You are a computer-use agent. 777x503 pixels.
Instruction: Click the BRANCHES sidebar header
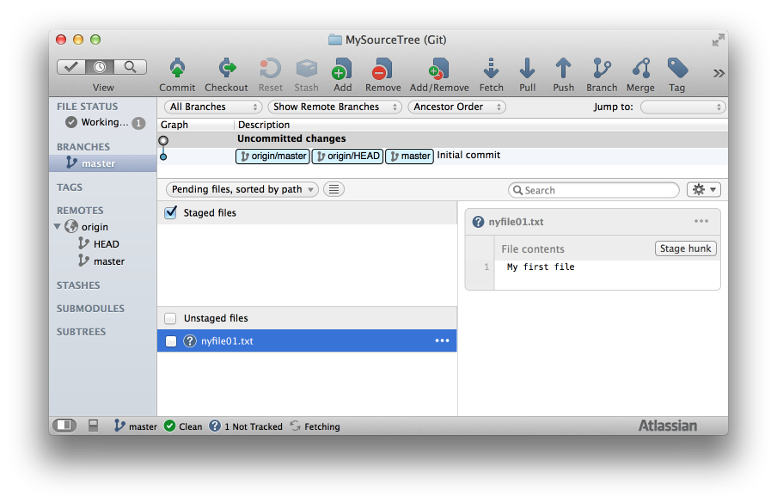click(83, 147)
